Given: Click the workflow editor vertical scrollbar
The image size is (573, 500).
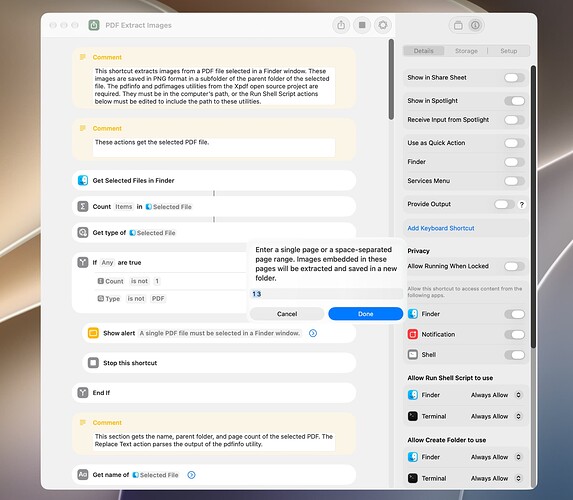Looking at the screenshot, I should tap(391, 79).
